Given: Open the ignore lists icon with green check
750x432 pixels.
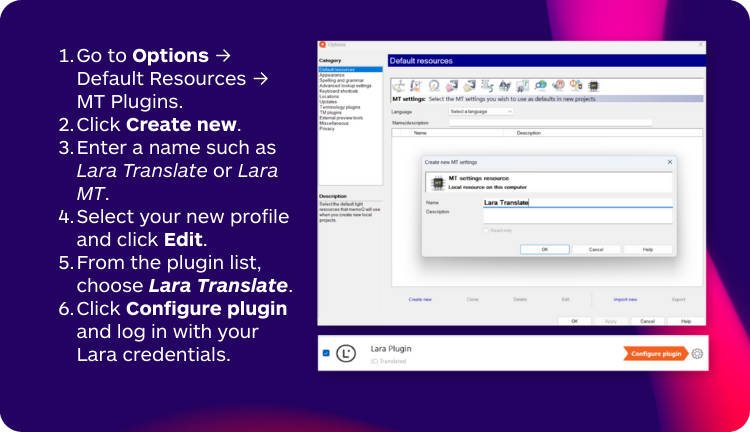Looking at the screenshot, I should (x=505, y=86).
